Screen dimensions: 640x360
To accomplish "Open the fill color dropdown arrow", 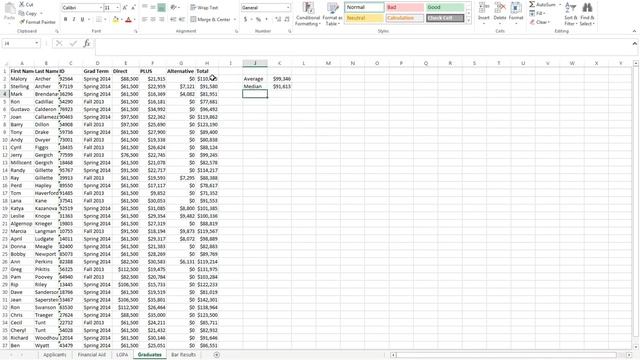I will 122,20.
